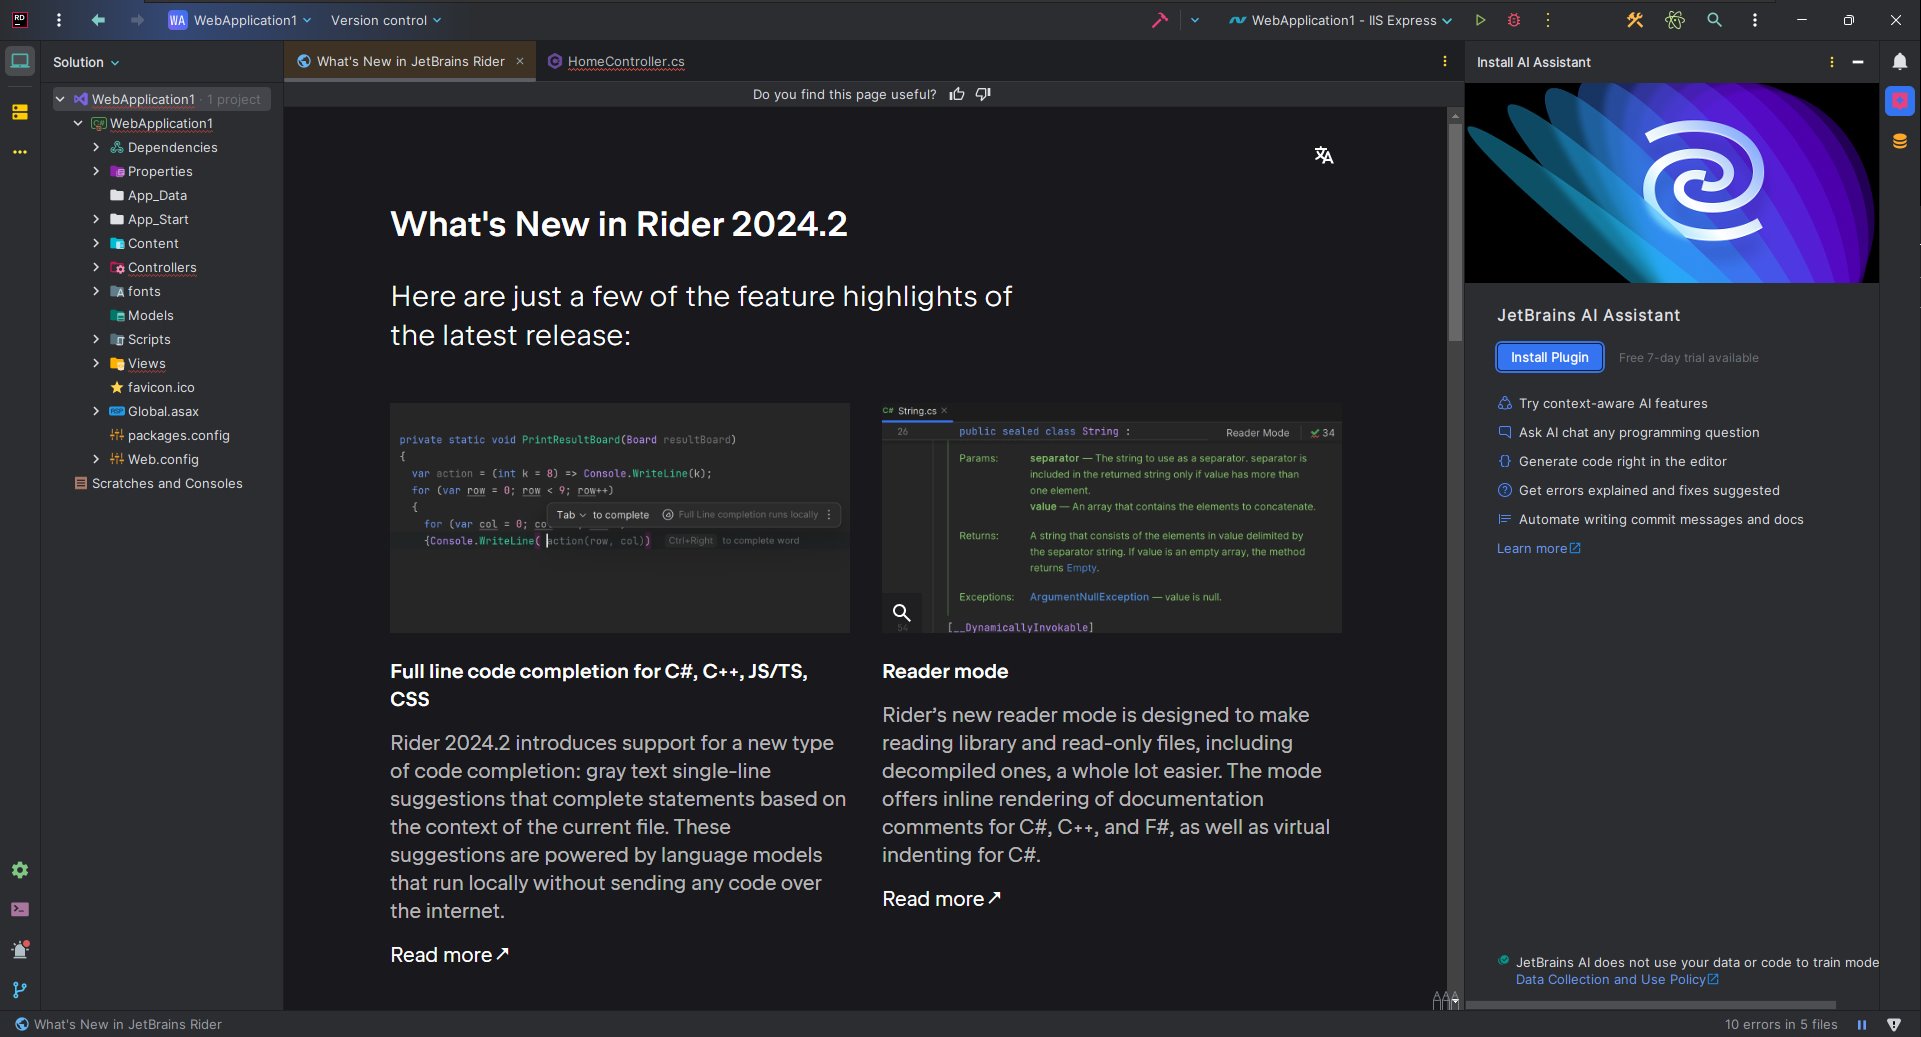Expand the Views folder

(x=96, y=363)
